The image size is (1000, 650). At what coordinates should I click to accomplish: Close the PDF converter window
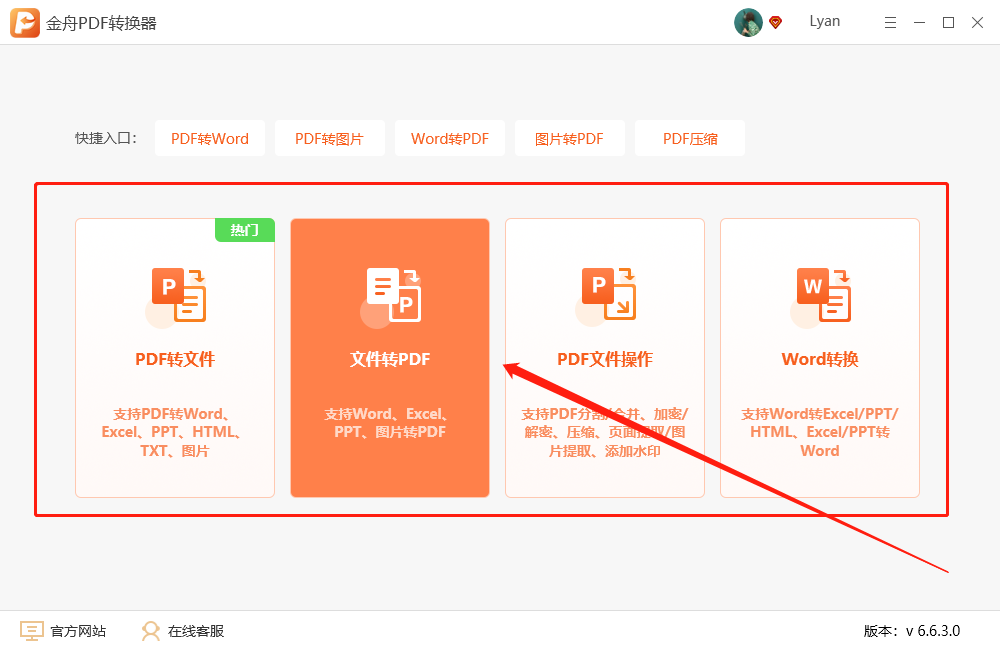pyautogui.click(x=977, y=23)
